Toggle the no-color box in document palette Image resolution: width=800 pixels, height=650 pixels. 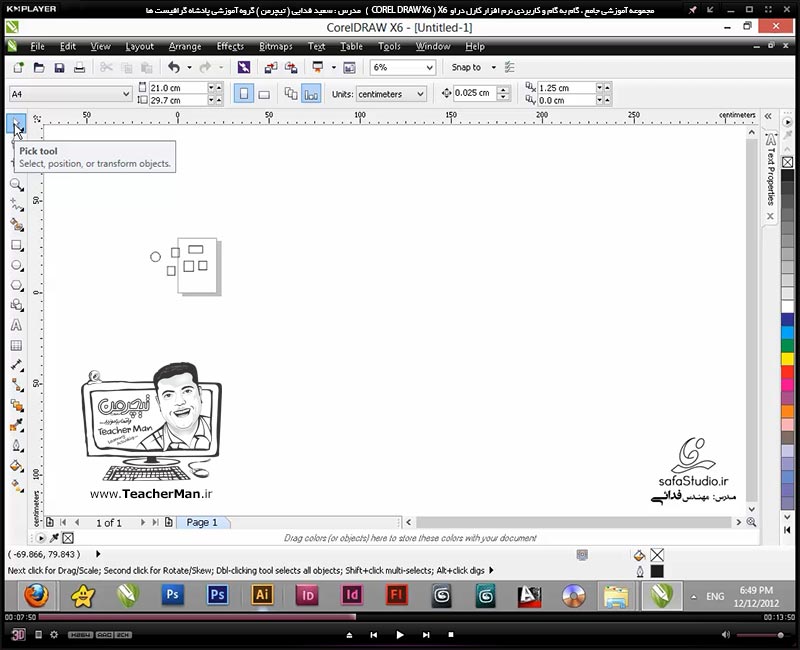(68, 538)
